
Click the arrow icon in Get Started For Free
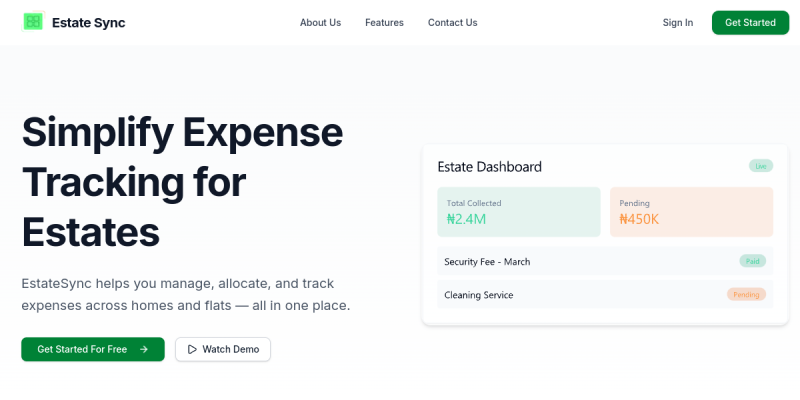[144, 349]
